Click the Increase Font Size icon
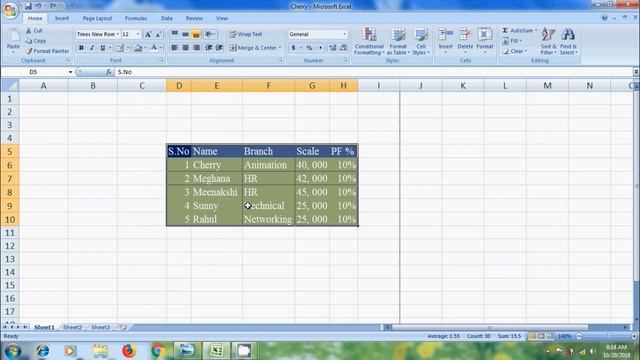The height and width of the screenshot is (360, 640). pos(148,34)
